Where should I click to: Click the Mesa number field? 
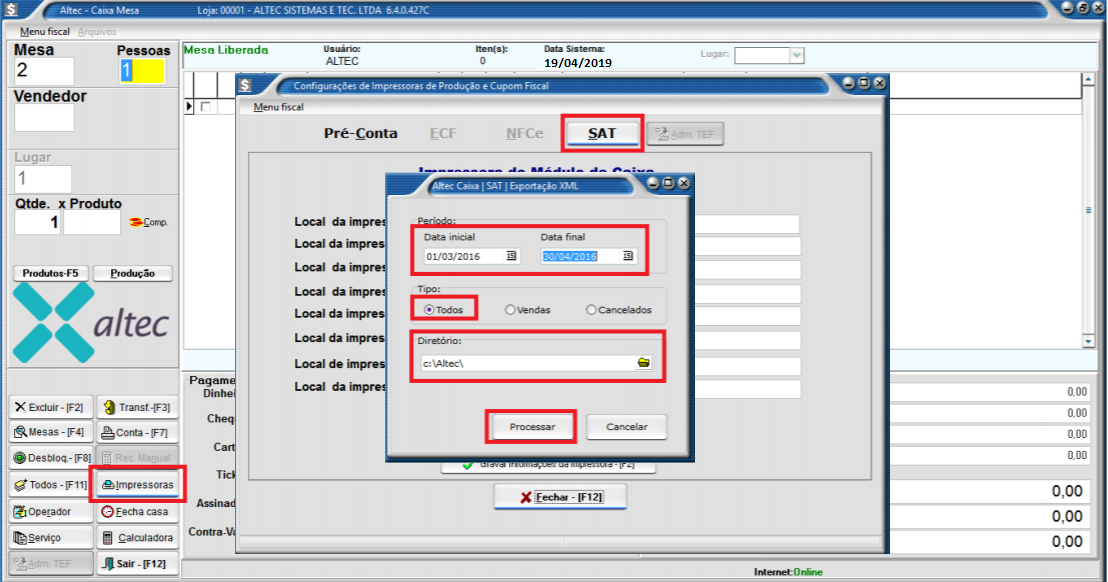tap(44, 71)
